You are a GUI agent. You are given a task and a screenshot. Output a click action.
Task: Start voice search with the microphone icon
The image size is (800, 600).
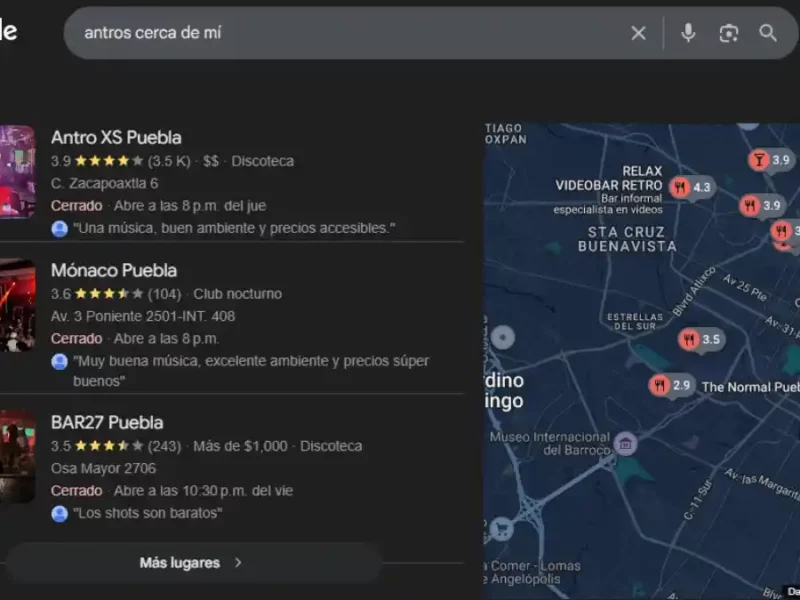point(688,33)
